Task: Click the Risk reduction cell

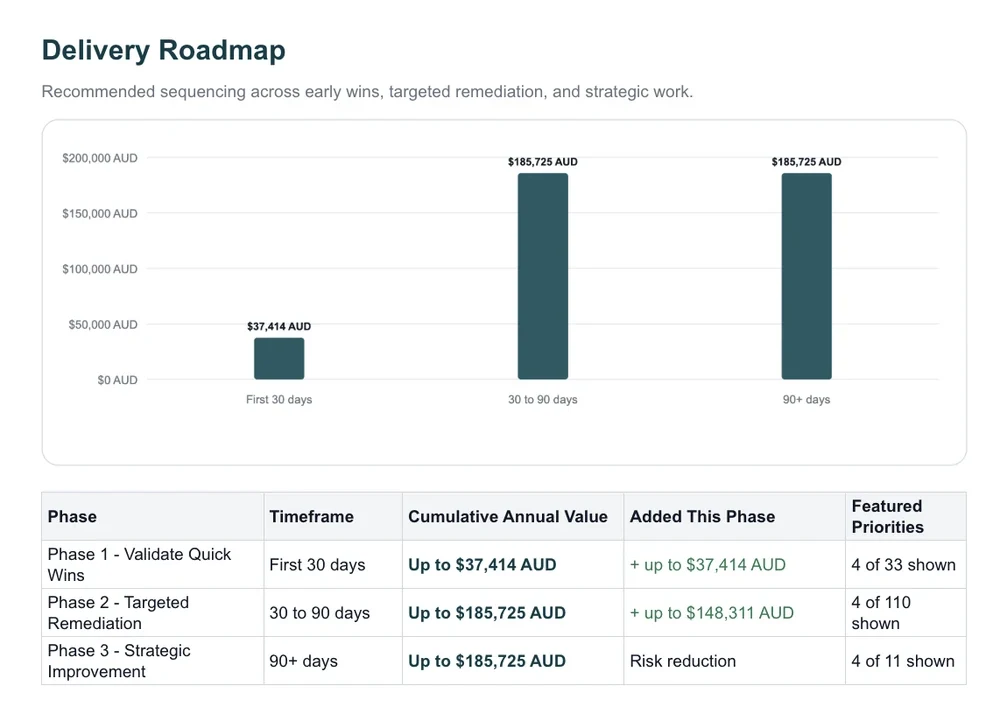Action: (x=735, y=661)
